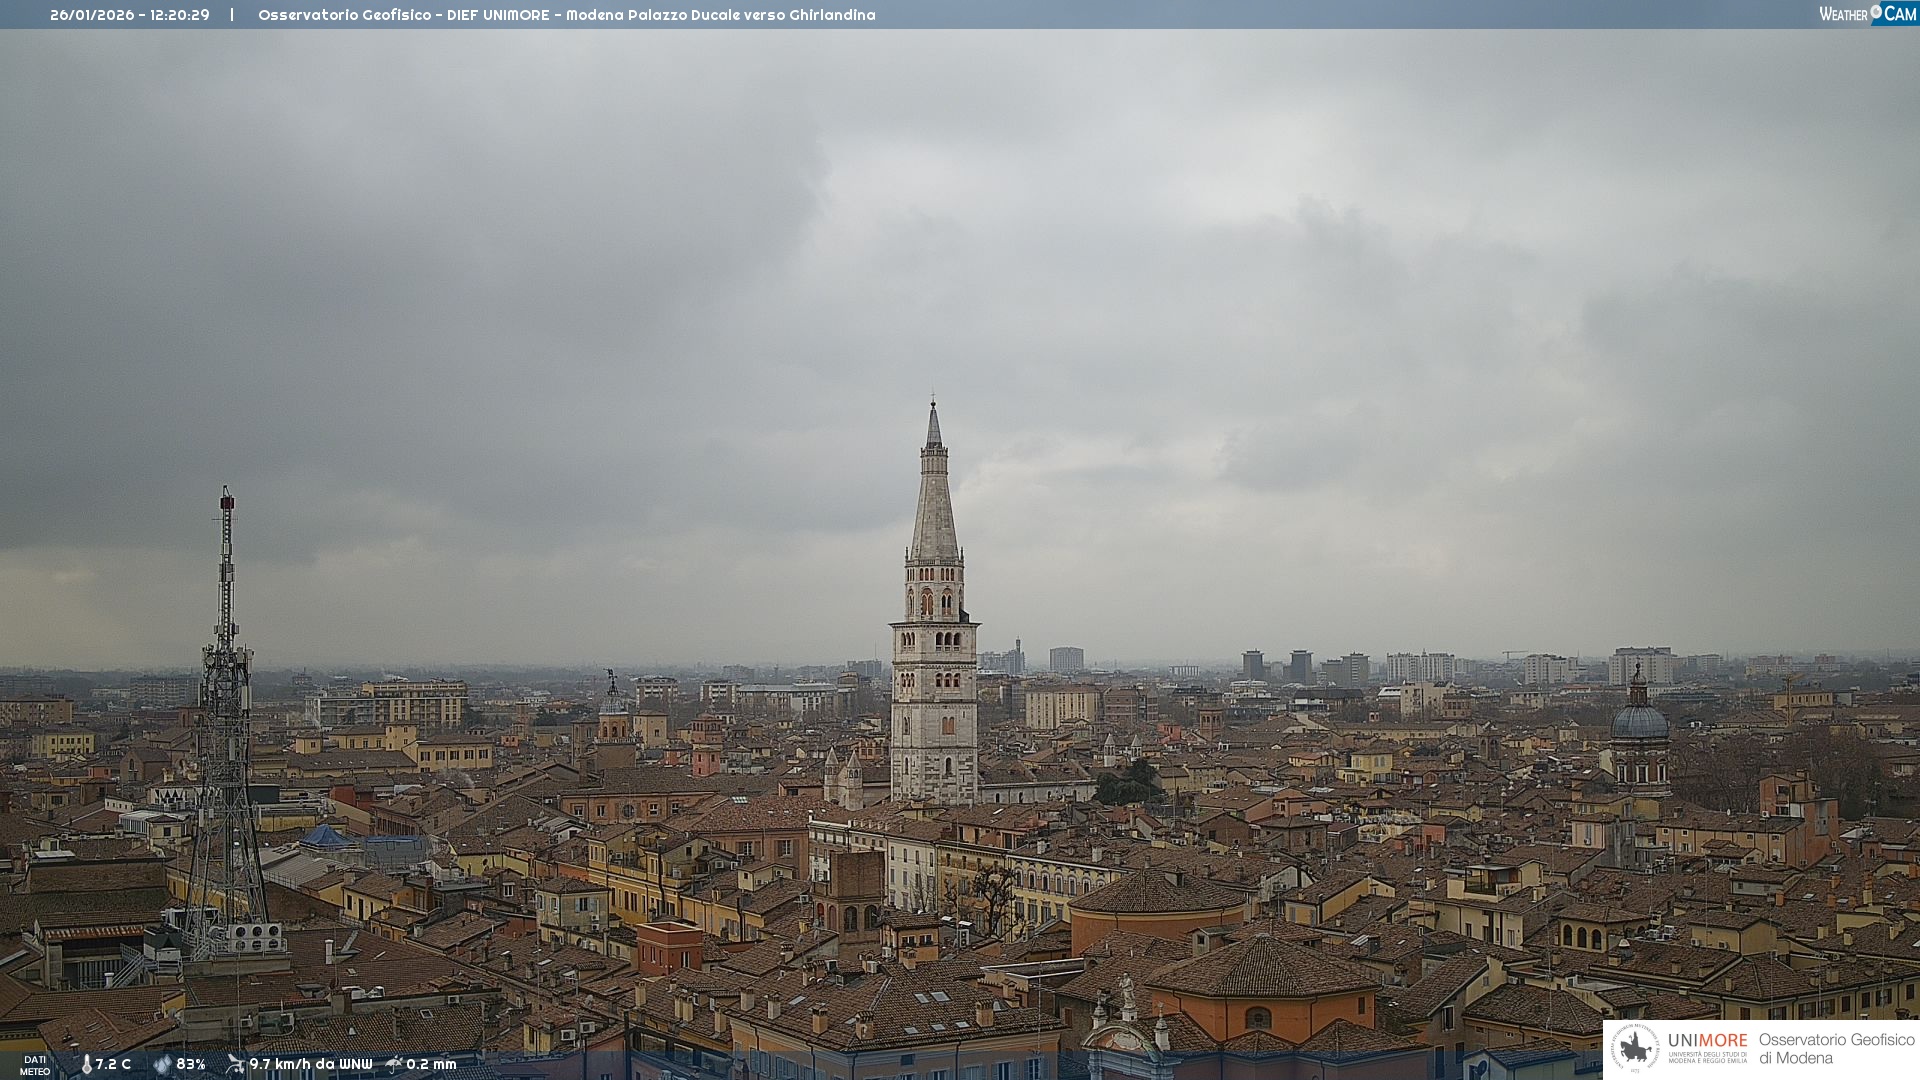Select the 83% humidity value
The image size is (1920, 1080).
click(x=191, y=1065)
